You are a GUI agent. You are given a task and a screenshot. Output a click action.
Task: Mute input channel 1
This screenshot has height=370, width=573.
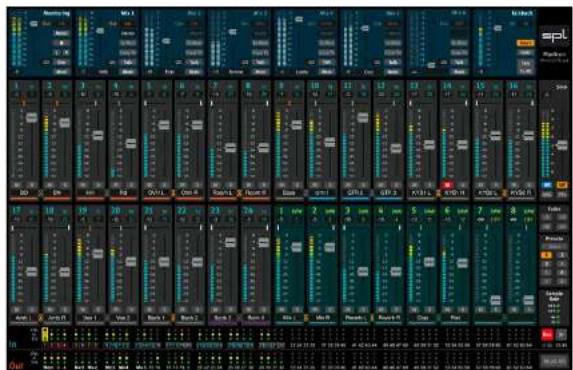coord(17,185)
